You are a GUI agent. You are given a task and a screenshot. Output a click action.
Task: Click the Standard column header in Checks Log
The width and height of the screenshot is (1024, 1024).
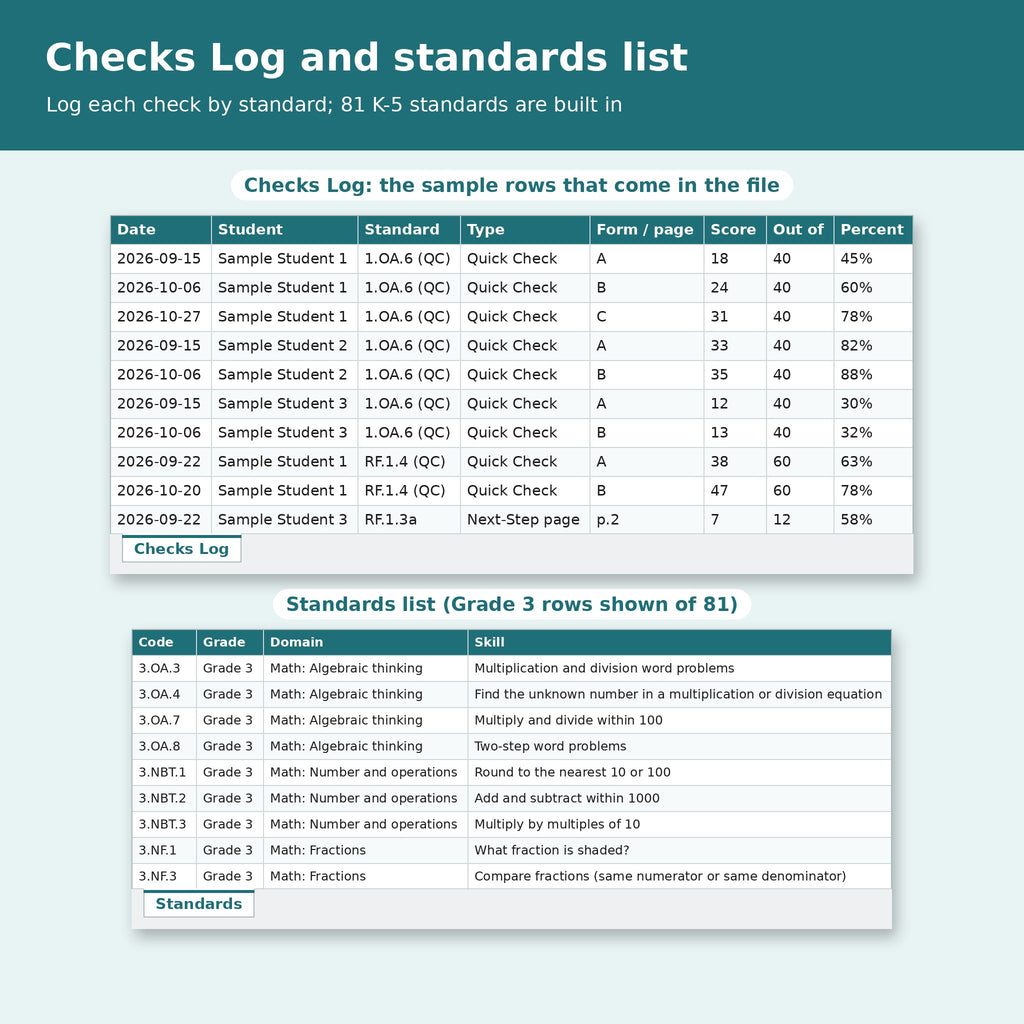[x=409, y=230]
